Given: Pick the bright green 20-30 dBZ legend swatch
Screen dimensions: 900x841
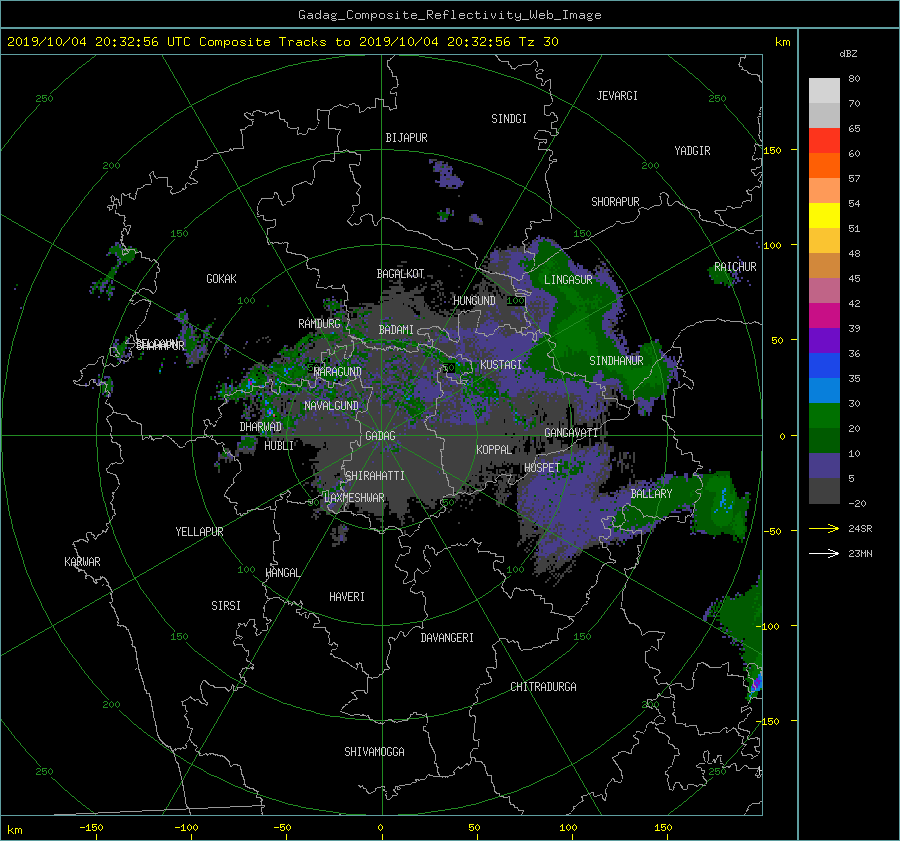Looking at the screenshot, I should [x=824, y=416].
